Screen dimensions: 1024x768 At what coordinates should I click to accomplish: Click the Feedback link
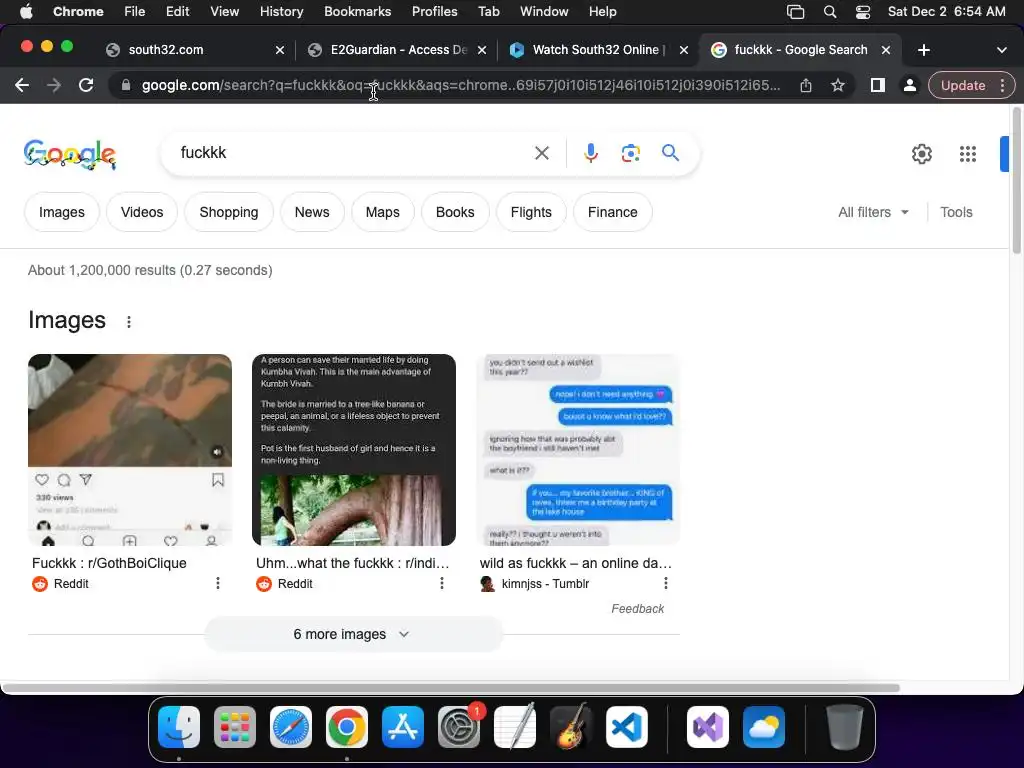tap(637, 609)
